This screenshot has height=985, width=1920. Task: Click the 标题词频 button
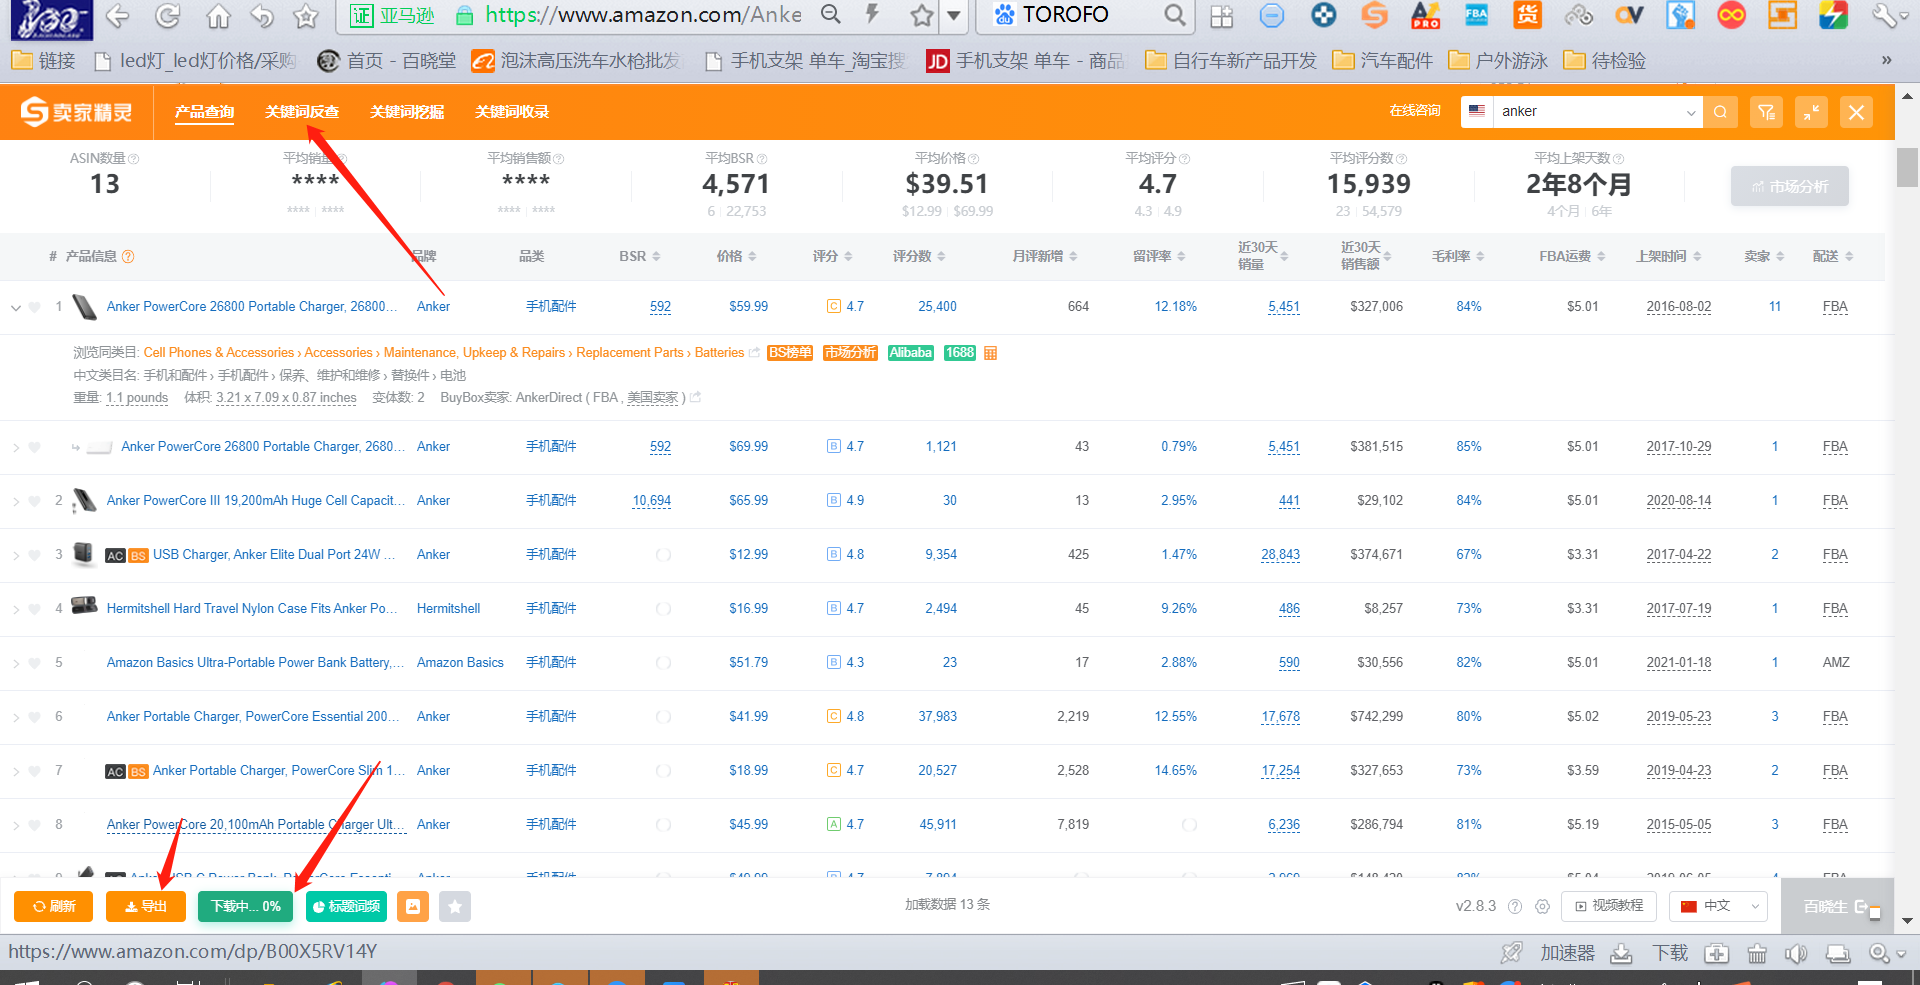346,906
